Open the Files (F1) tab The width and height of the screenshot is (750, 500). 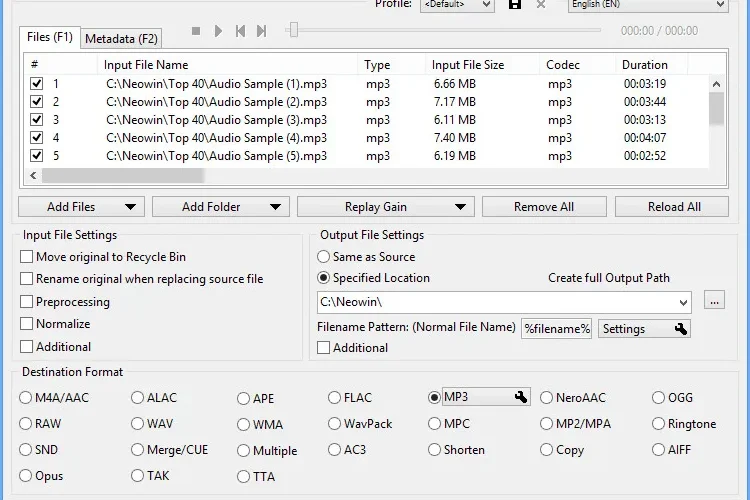point(50,37)
